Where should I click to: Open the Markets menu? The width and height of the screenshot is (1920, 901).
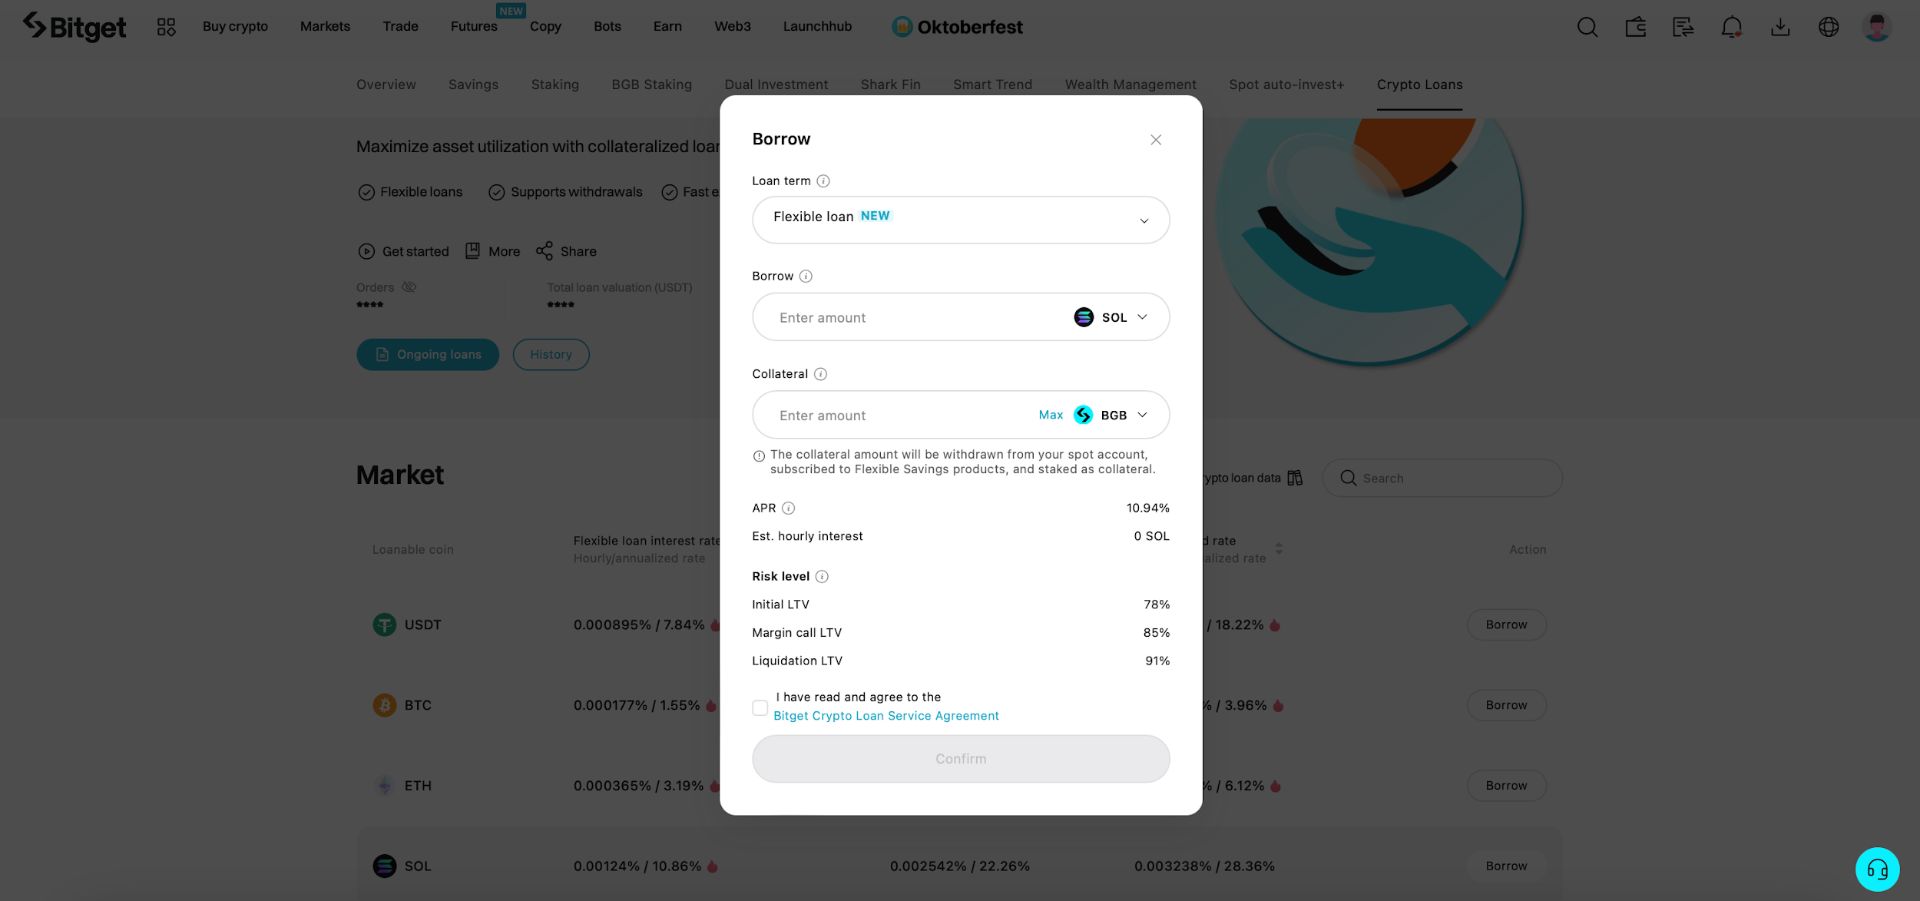click(x=325, y=27)
